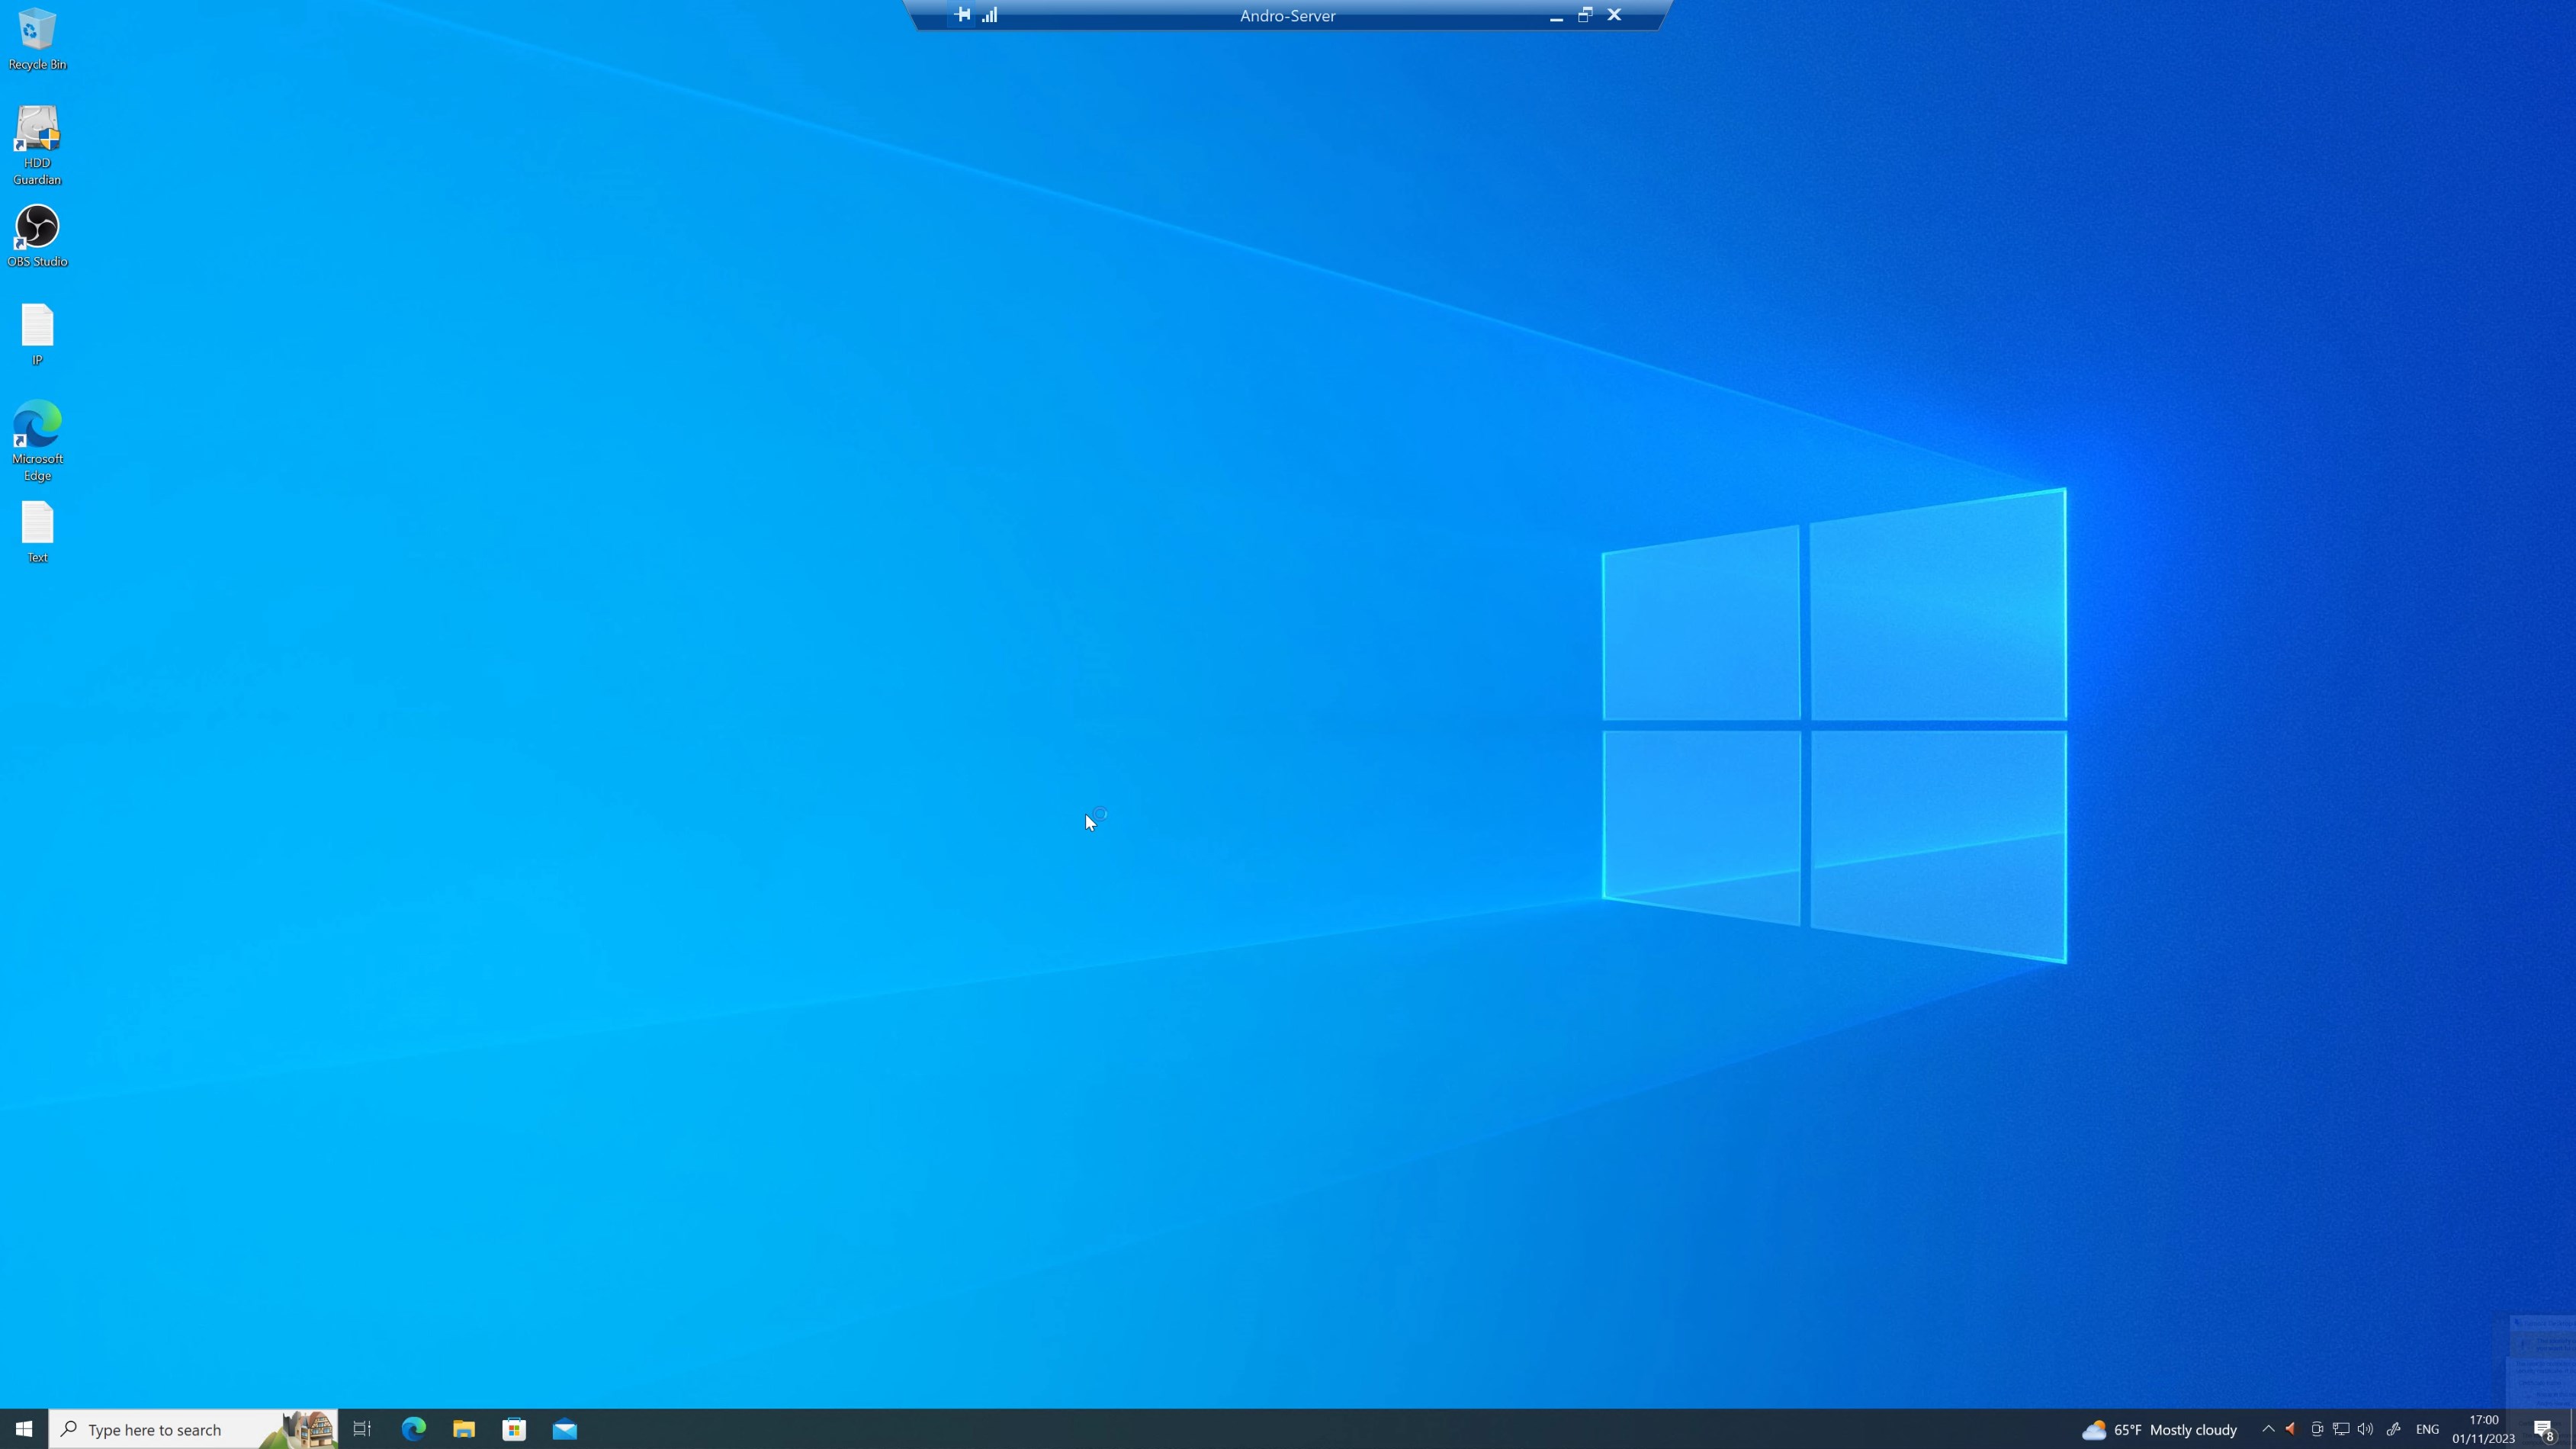Open the Recycle Bin desktop icon

coord(37,39)
